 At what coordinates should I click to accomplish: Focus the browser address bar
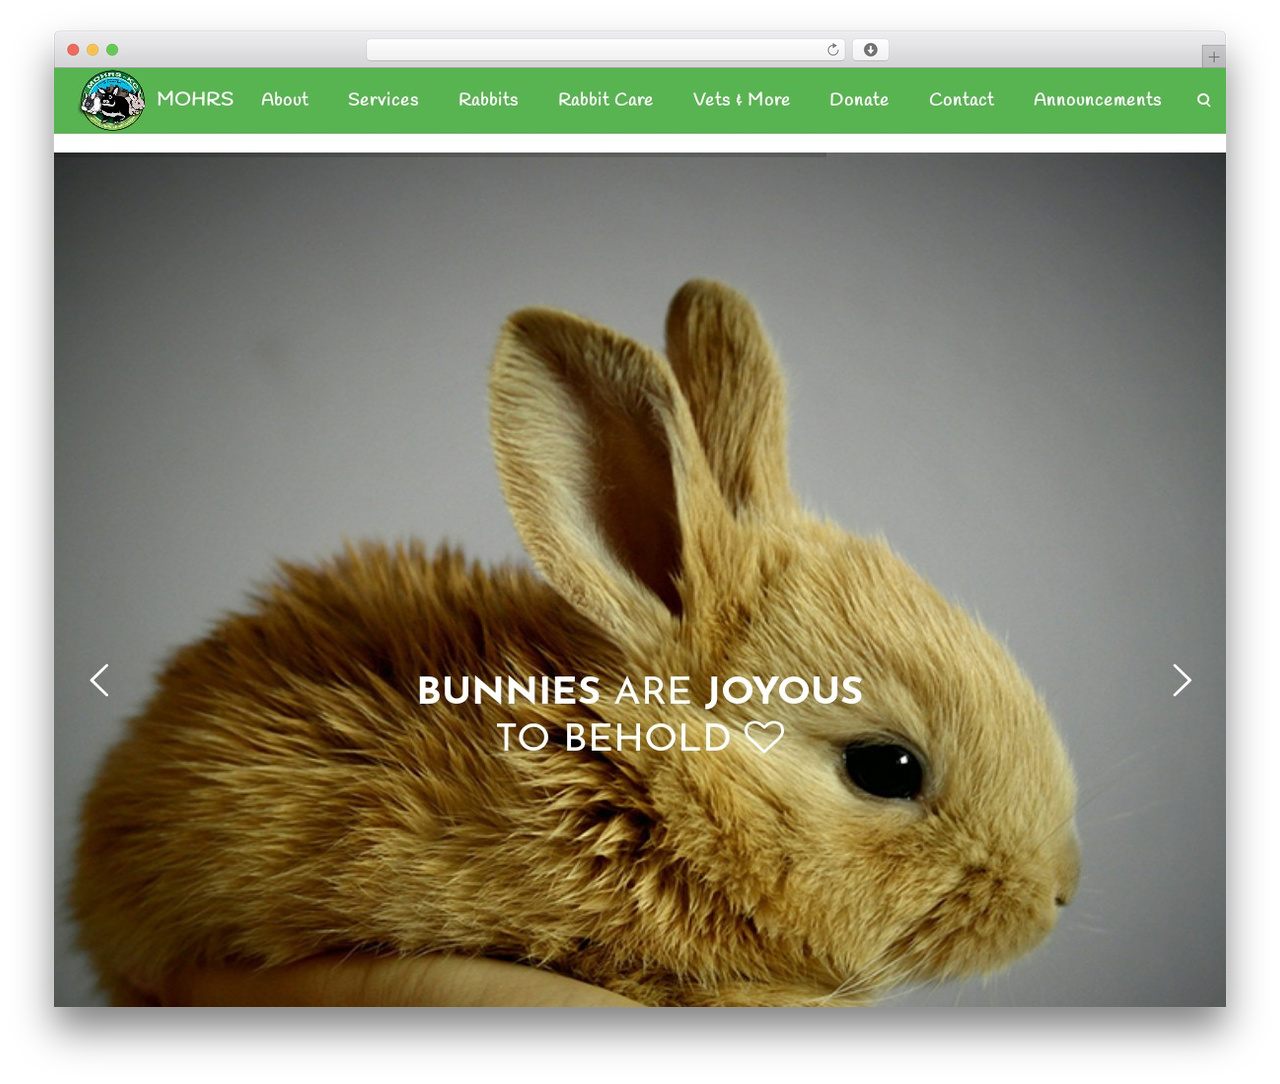[x=606, y=50]
